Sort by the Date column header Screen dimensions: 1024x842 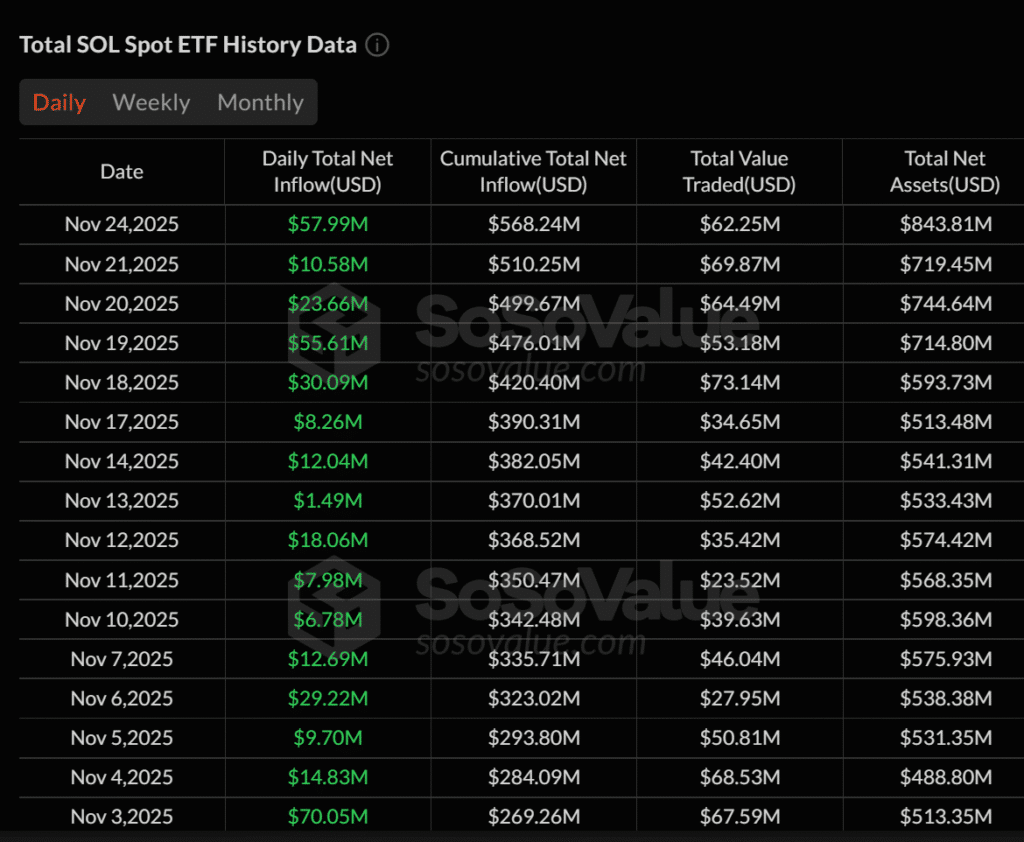(121, 171)
